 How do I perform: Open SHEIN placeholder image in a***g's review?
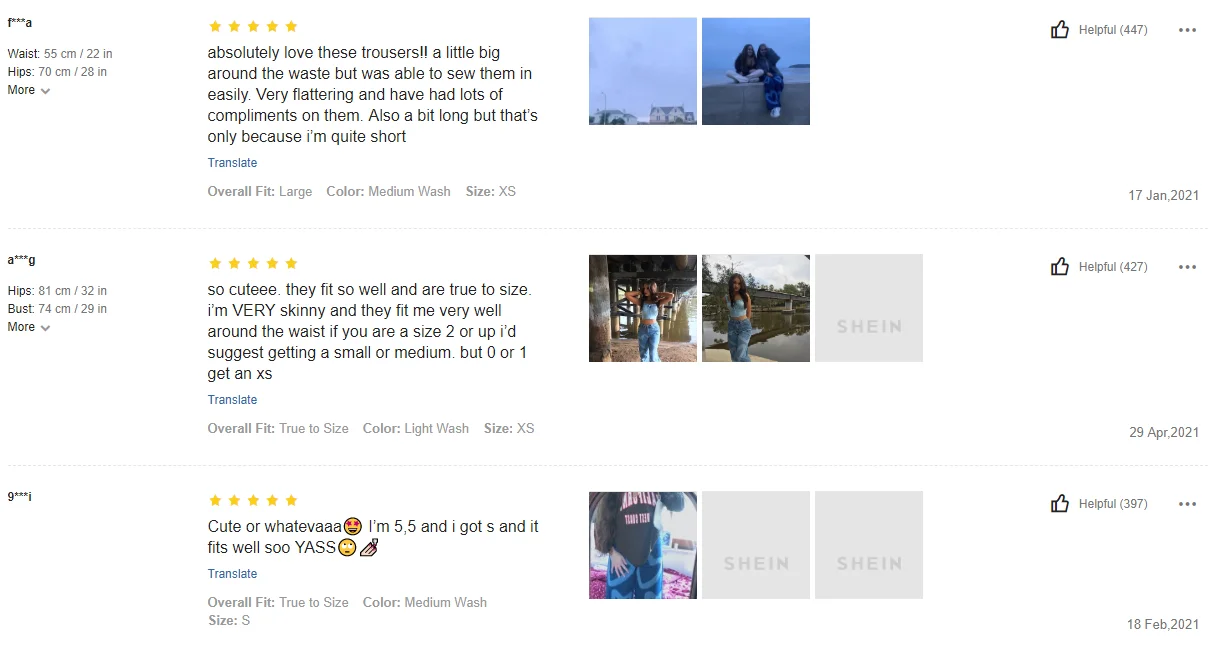coord(869,308)
